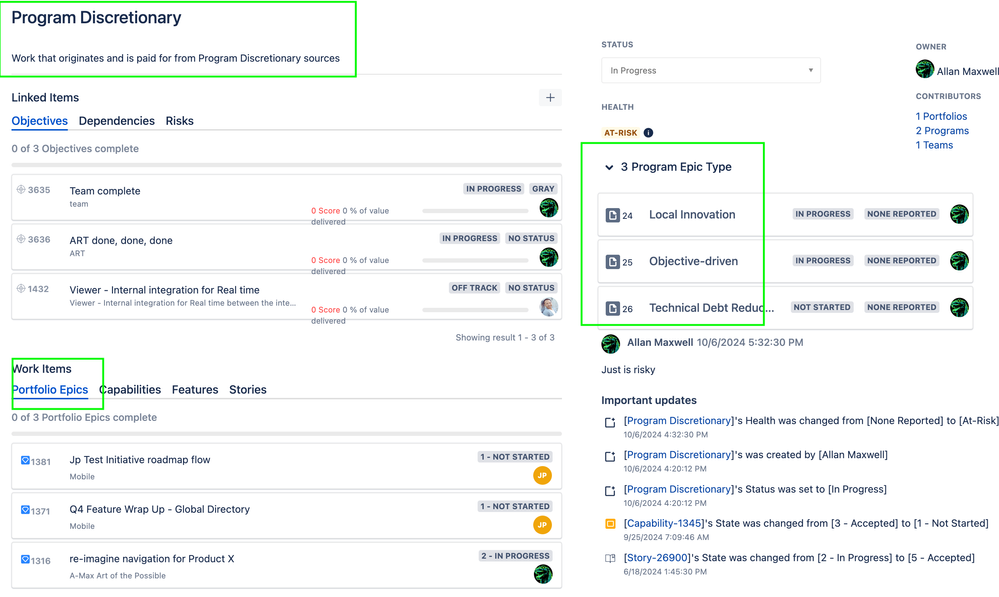
Task: Click the epic icon for item 1371
Action: point(25,510)
